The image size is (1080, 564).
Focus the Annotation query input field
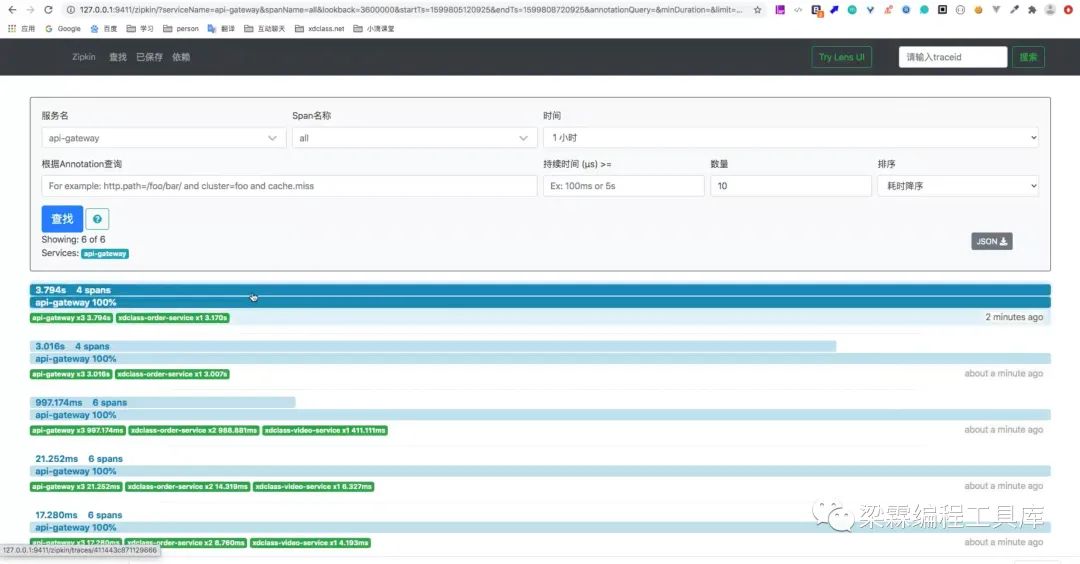[289, 186]
